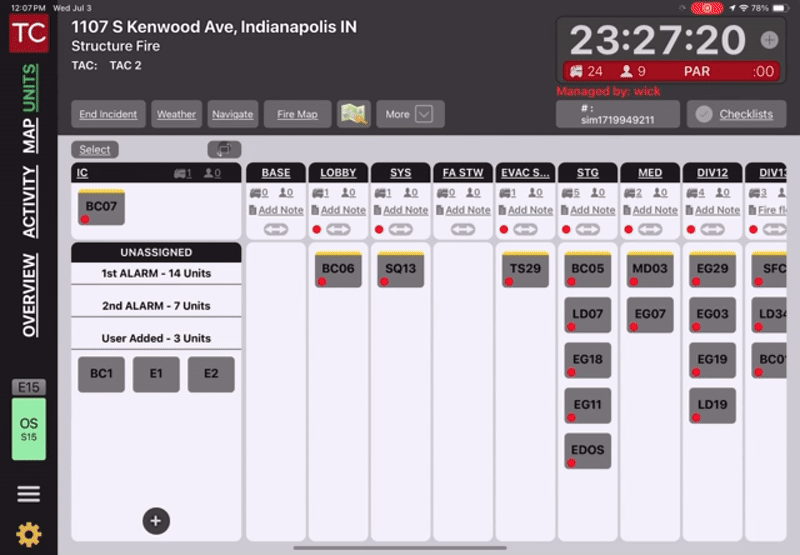The height and width of the screenshot is (555, 800).
Task: Toggle the green OS S15 status tile
Action: tap(29, 429)
